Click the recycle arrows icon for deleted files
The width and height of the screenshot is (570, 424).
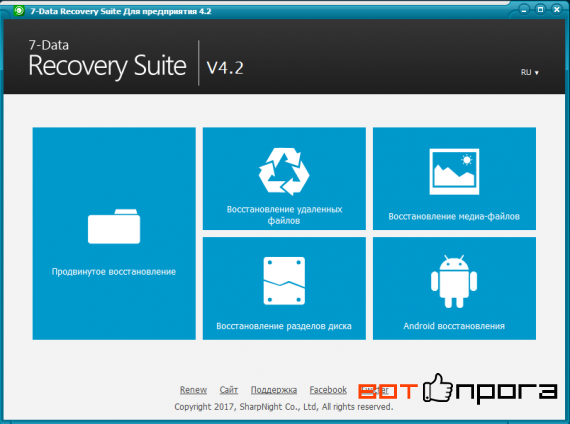point(284,171)
